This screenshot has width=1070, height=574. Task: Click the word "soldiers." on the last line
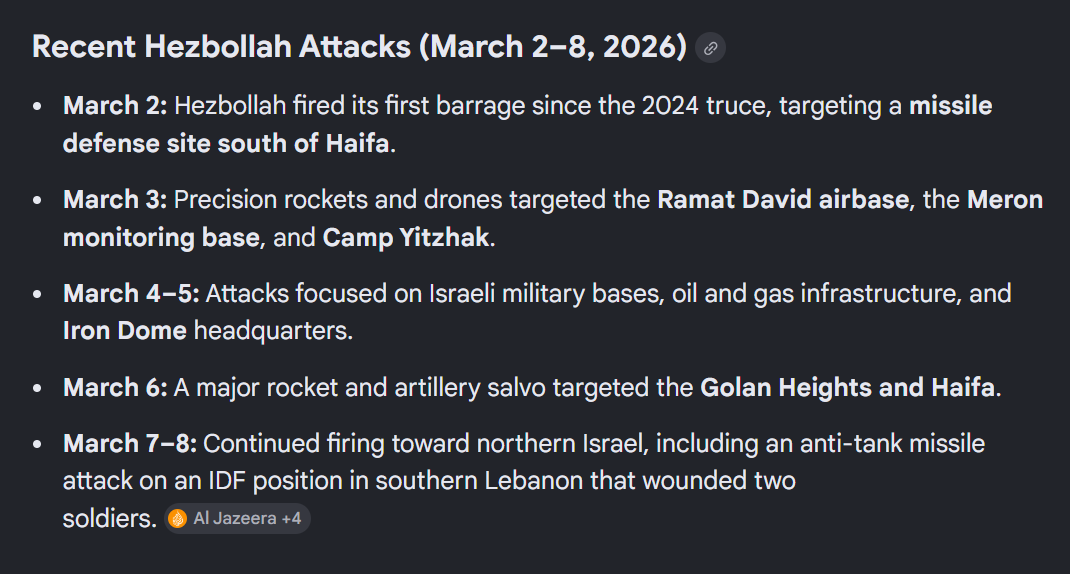pos(109,518)
